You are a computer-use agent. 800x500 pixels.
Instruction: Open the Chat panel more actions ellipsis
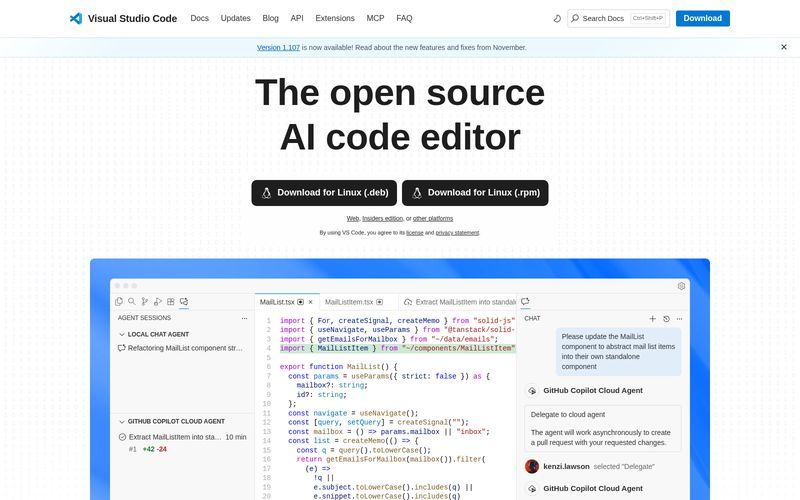coord(680,318)
